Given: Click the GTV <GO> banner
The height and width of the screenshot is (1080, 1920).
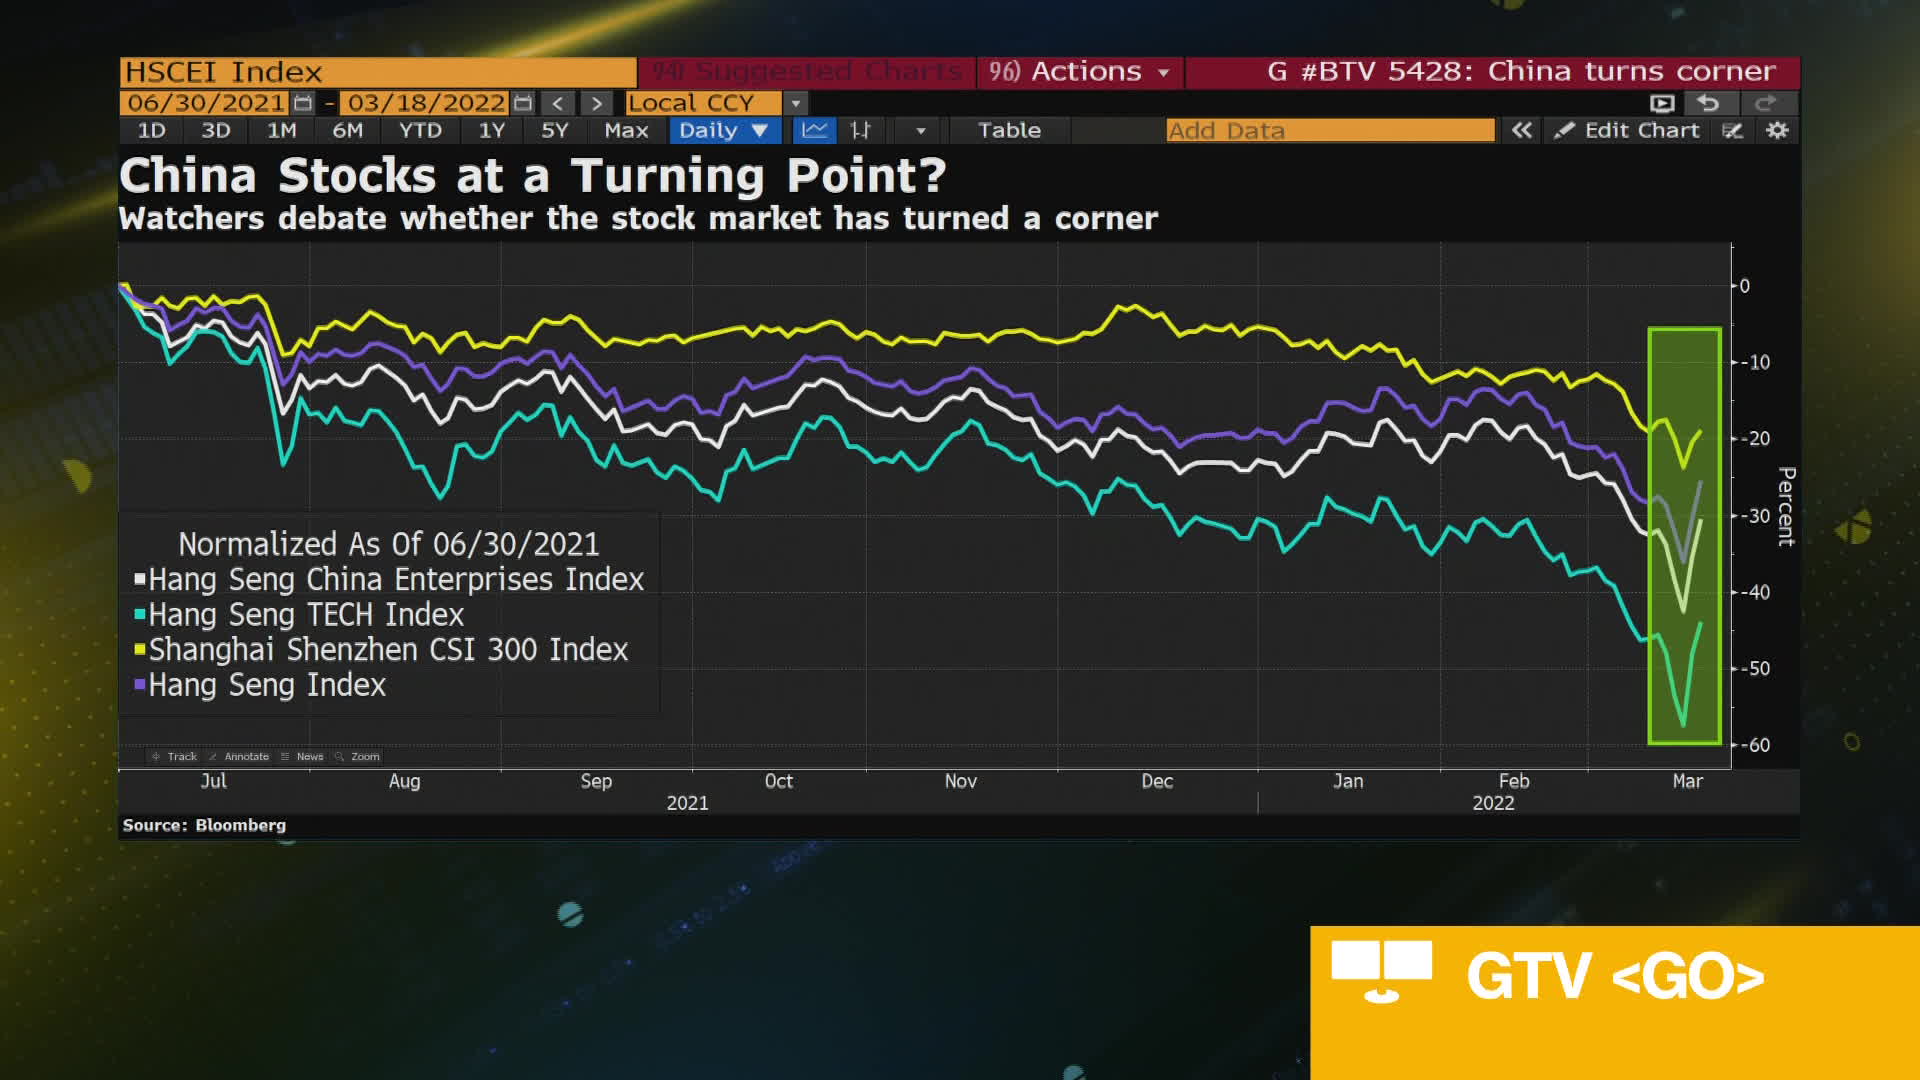Looking at the screenshot, I should point(1615,1002).
